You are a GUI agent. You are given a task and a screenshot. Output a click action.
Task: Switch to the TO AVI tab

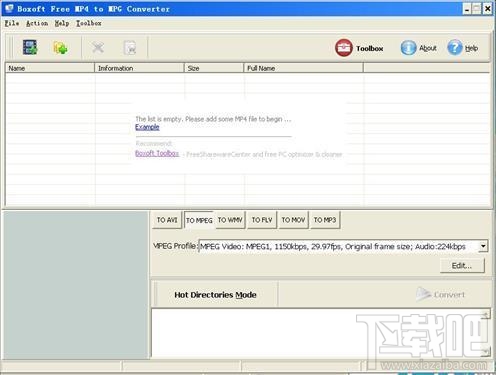point(167,220)
